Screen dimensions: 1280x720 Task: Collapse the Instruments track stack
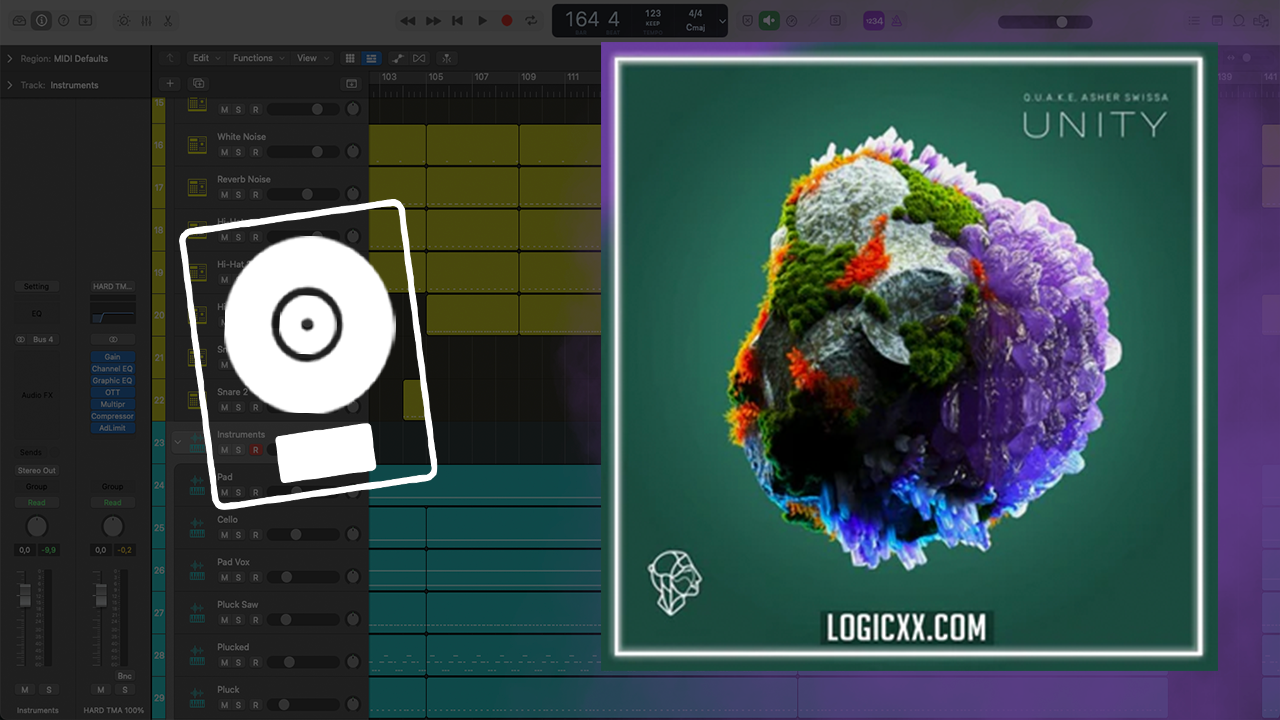pyautogui.click(x=178, y=441)
